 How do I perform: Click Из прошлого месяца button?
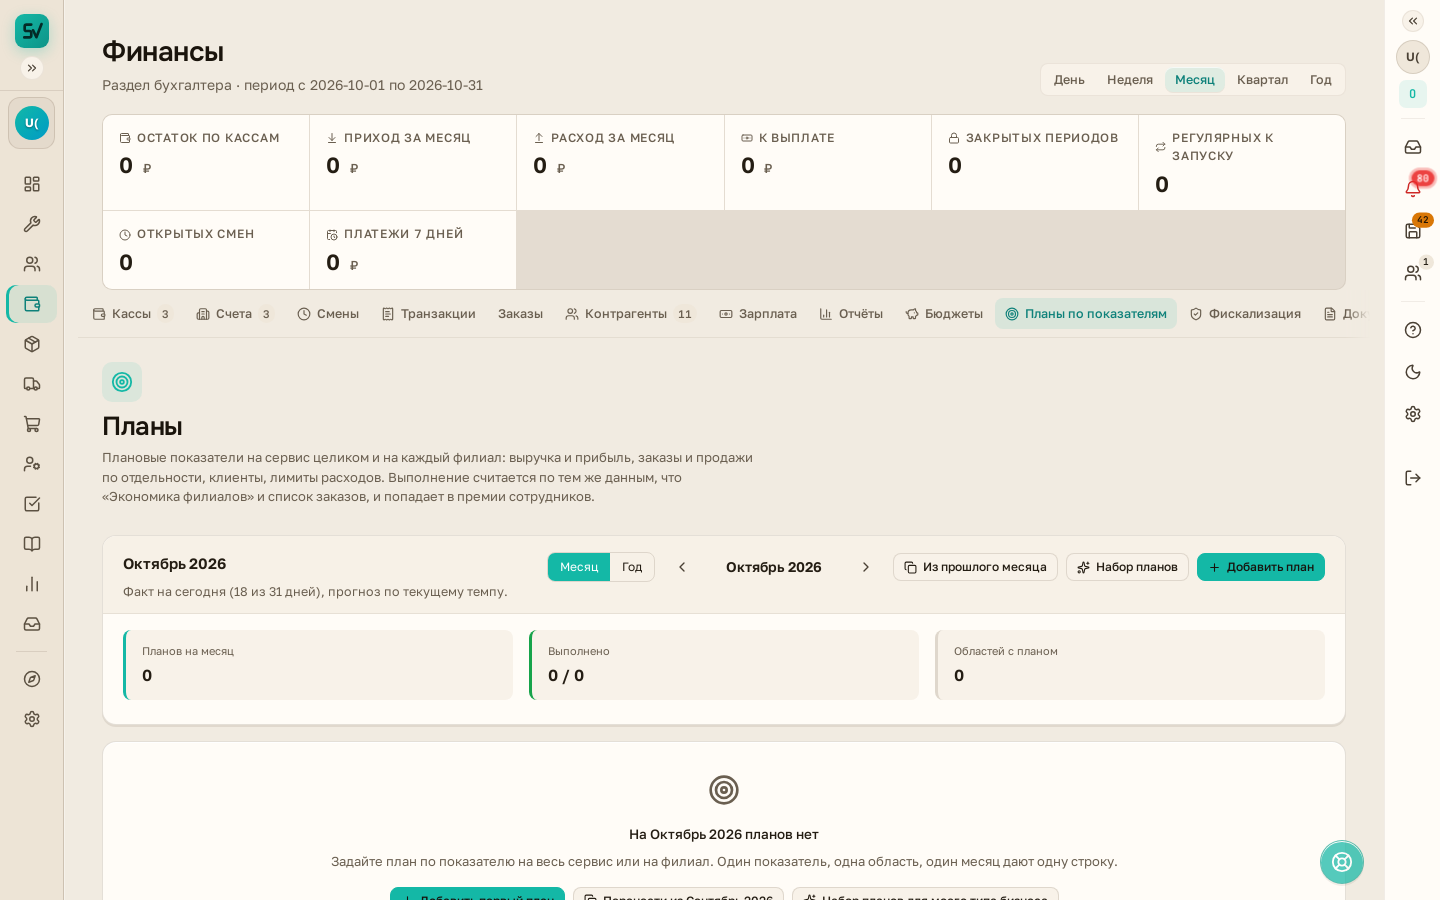pyautogui.click(x=975, y=567)
